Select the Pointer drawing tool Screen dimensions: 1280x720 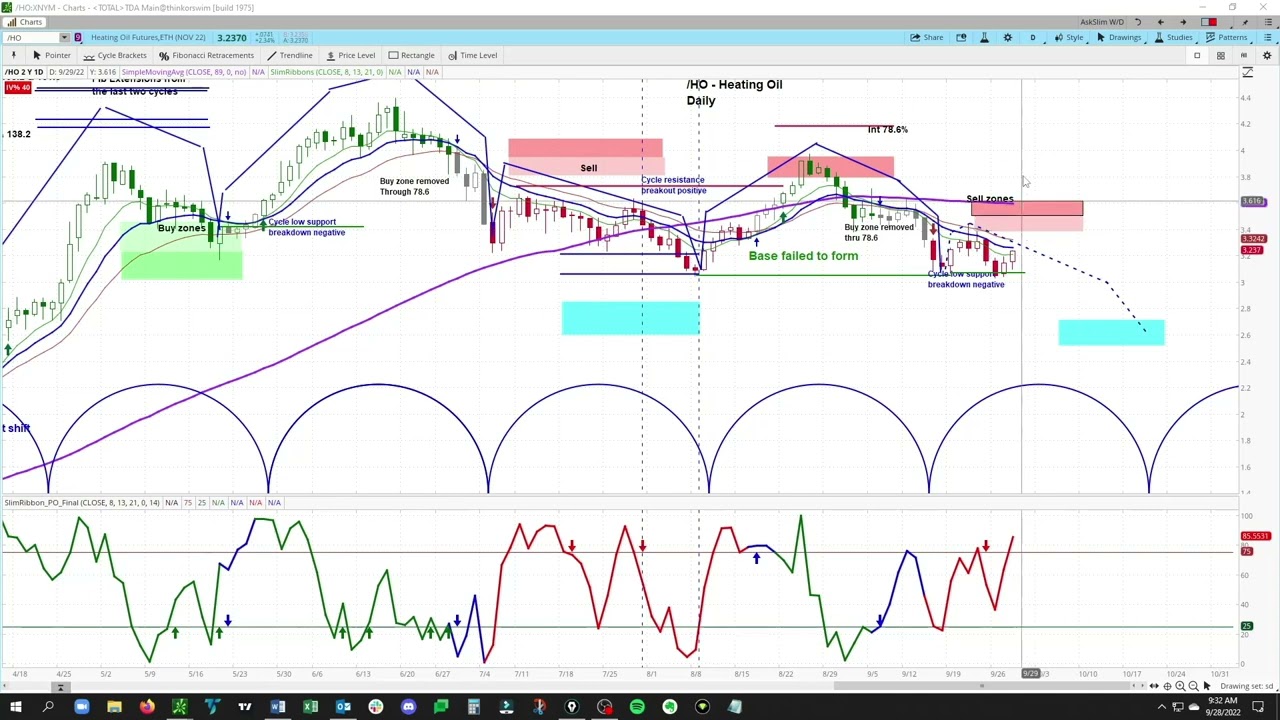pyautogui.click(x=51, y=55)
